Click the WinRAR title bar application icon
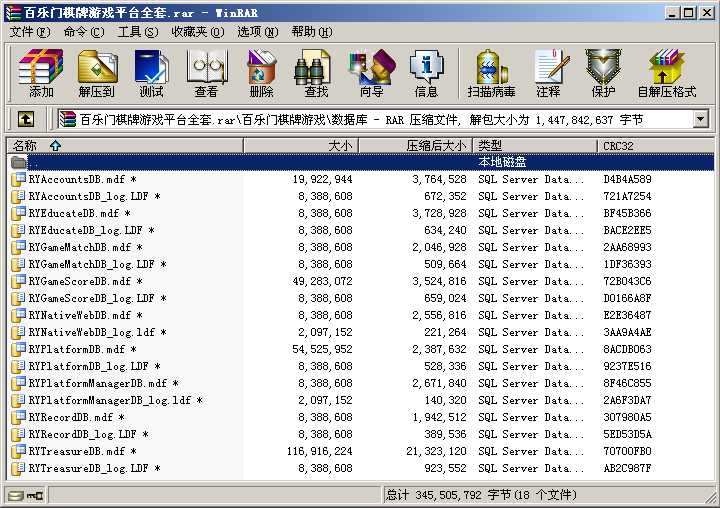This screenshot has width=720, height=508. 12,12
